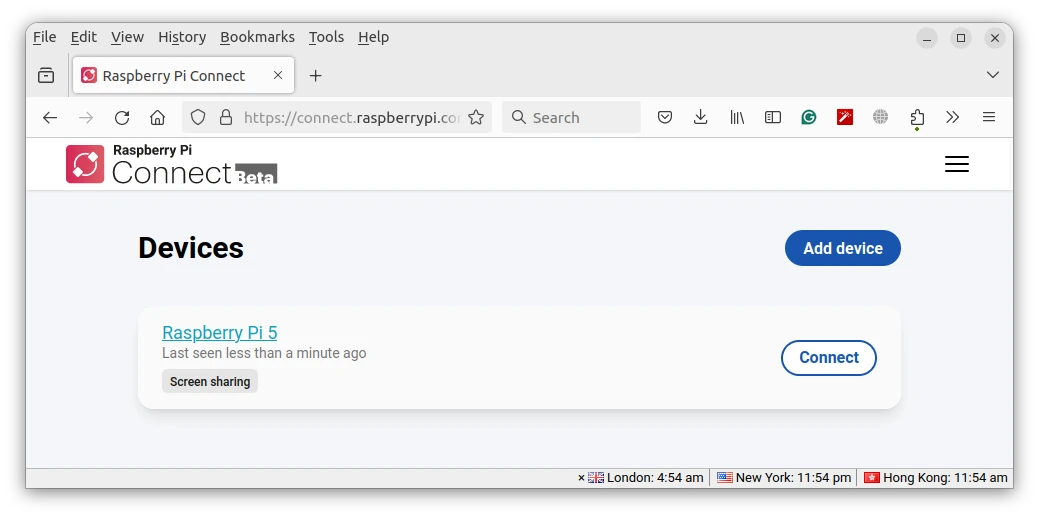Screen dimensions: 1039x517
Task: Open the Bookmarks menu
Action: [x=257, y=37]
